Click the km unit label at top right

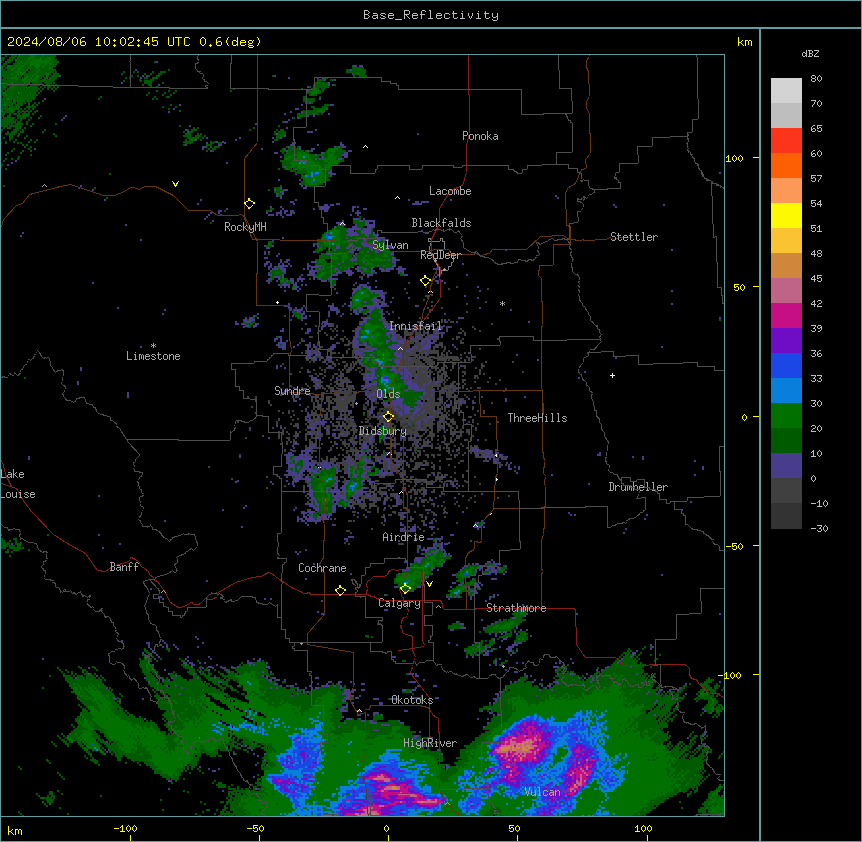click(x=745, y=42)
